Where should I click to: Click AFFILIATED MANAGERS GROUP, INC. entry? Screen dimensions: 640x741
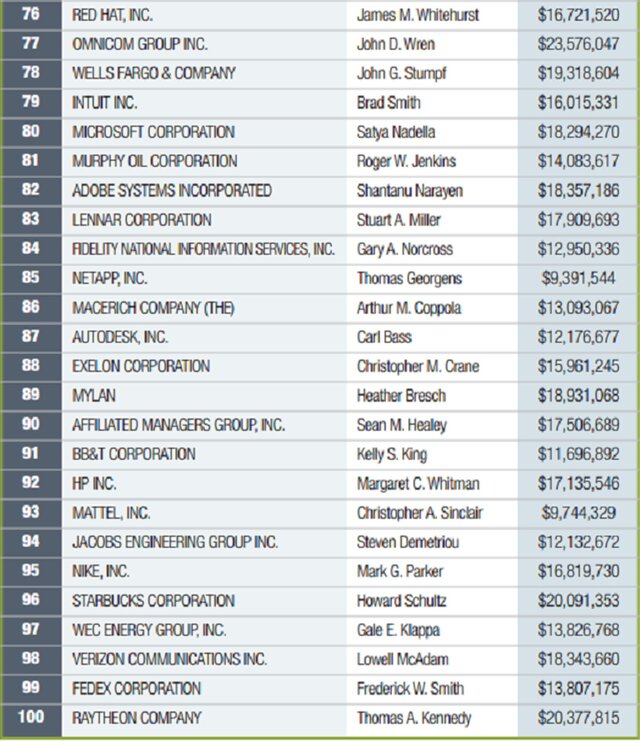179,425
